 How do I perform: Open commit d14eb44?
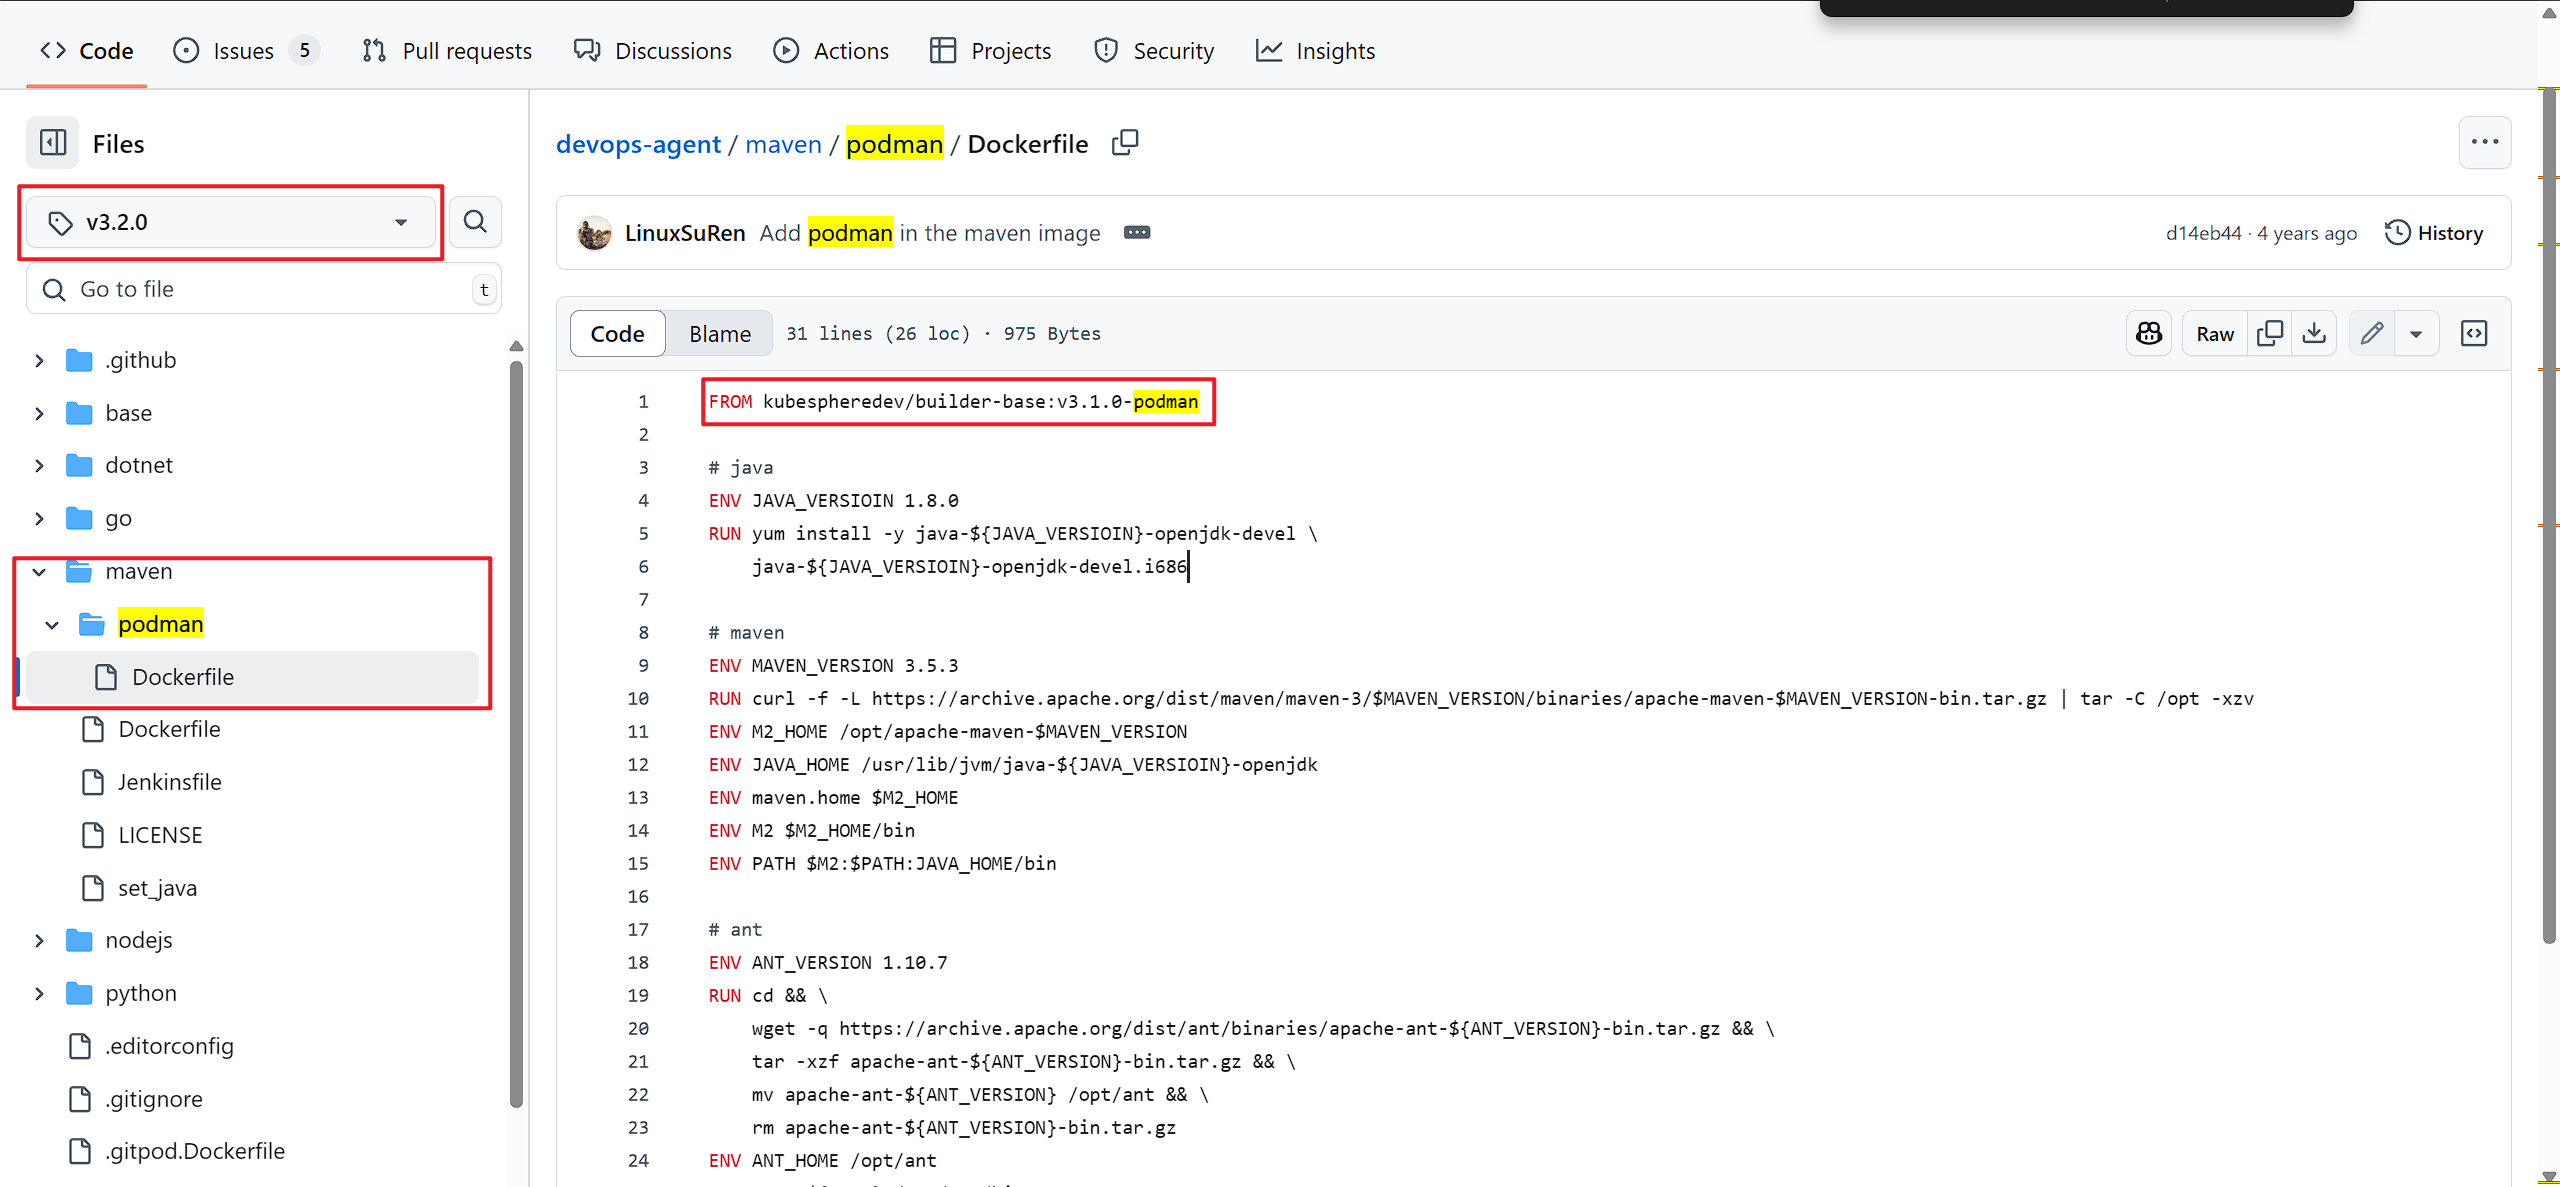click(x=2203, y=233)
